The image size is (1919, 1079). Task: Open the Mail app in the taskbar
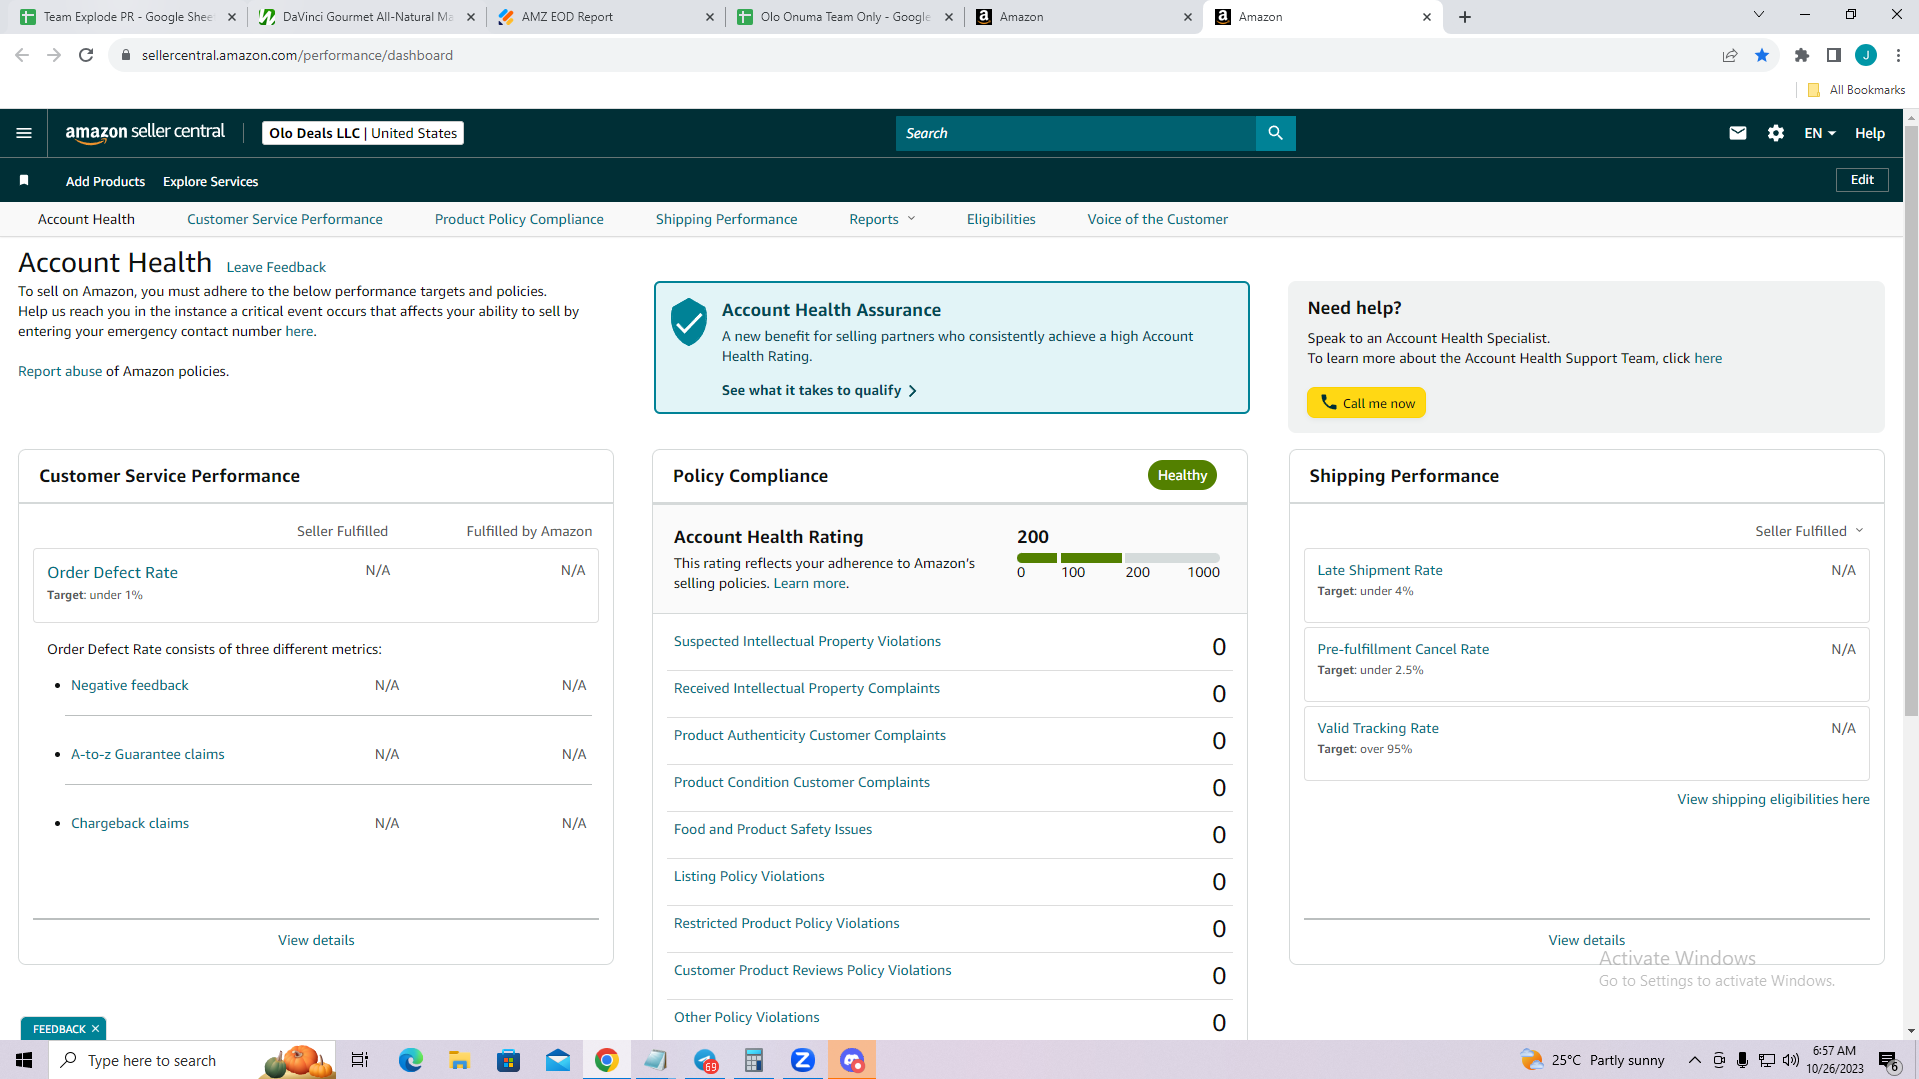click(x=558, y=1060)
